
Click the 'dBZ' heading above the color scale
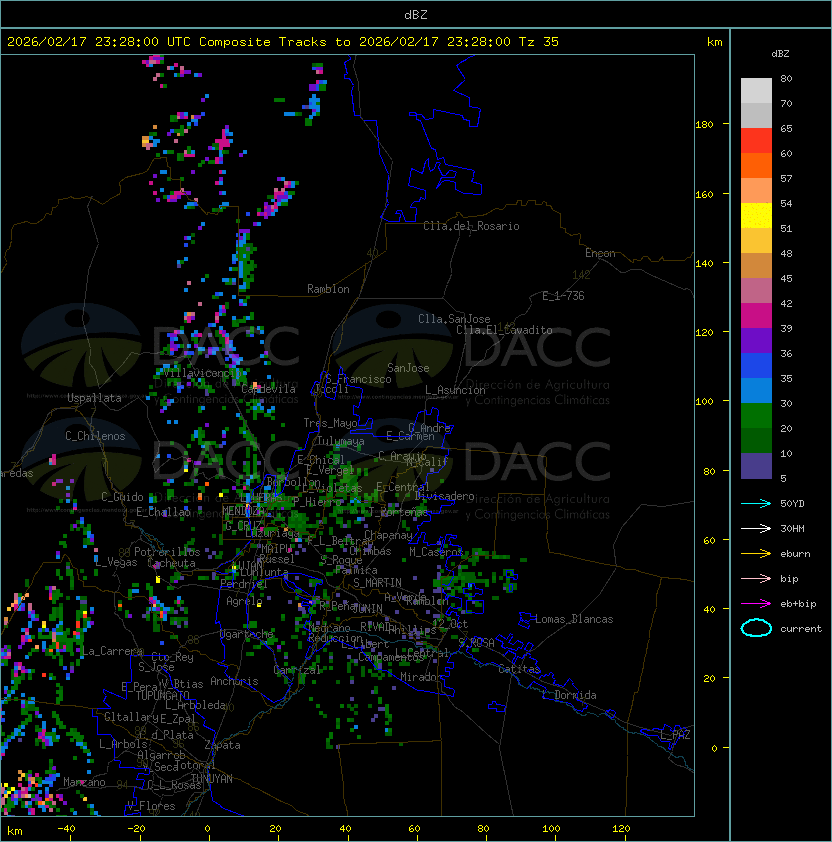[x=780, y=53]
